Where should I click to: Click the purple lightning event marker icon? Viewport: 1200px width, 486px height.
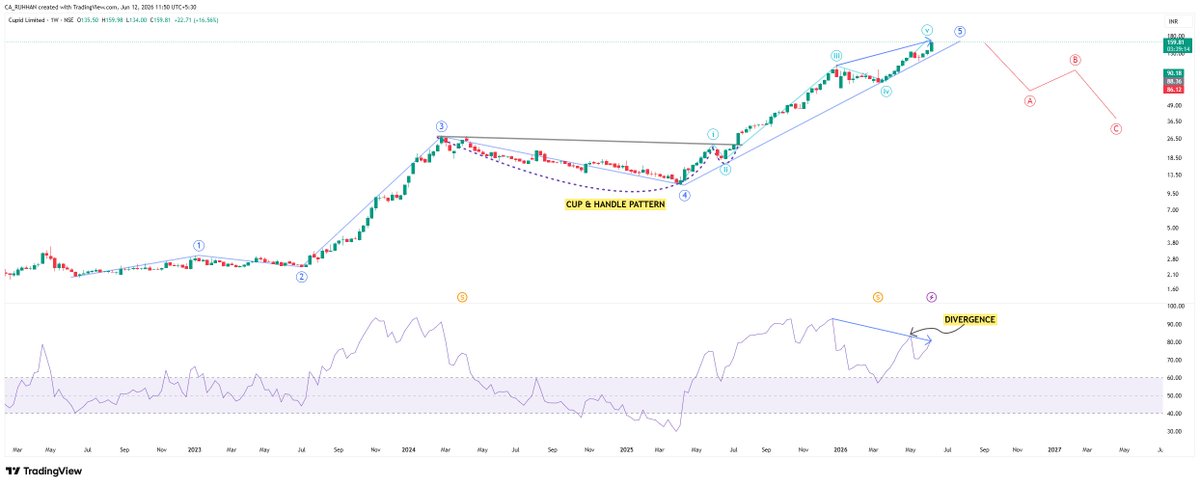(x=931, y=297)
